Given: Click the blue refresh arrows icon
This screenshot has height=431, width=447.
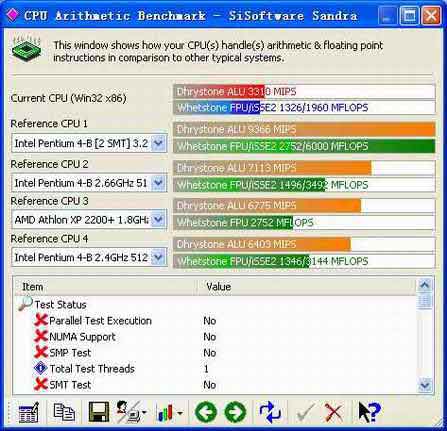Looking at the screenshot, I should pyautogui.click(x=270, y=412).
